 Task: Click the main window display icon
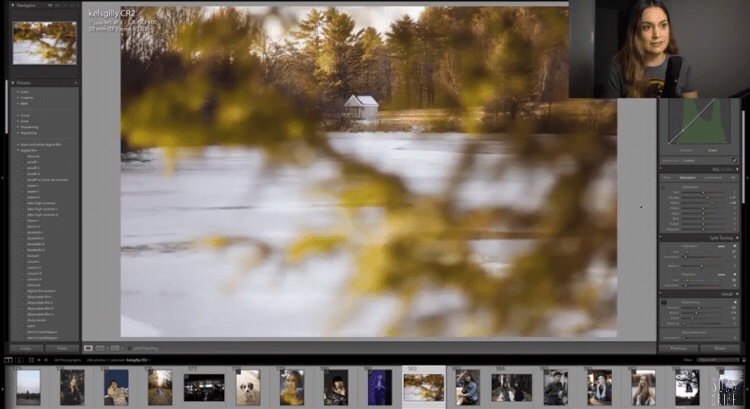tap(7, 359)
